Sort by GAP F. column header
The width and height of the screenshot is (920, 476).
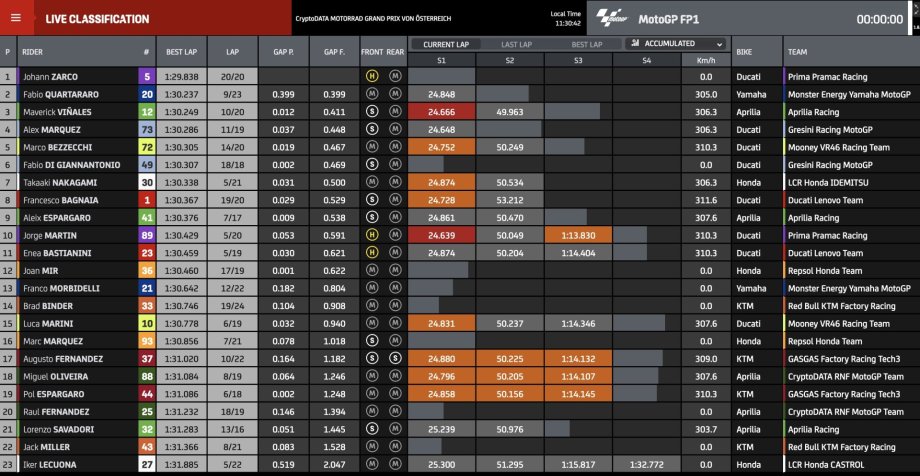[x=334, y=52]
